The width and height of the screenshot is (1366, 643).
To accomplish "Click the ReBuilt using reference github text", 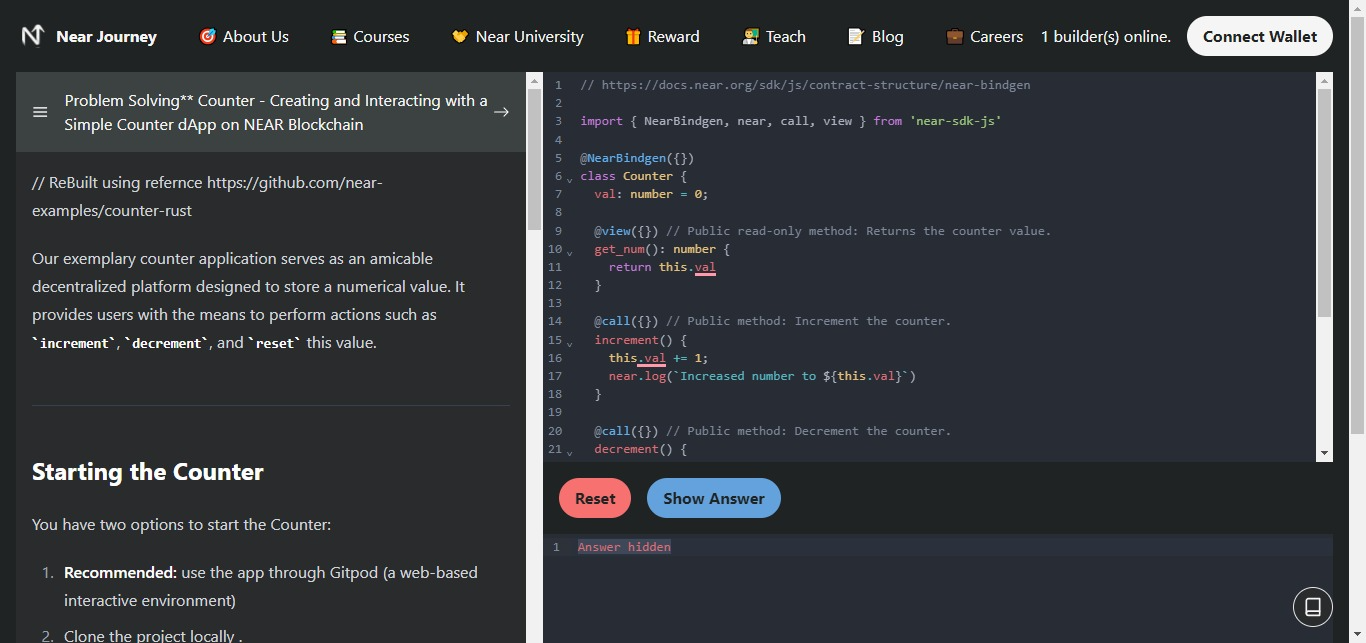I will pos(207,197).
